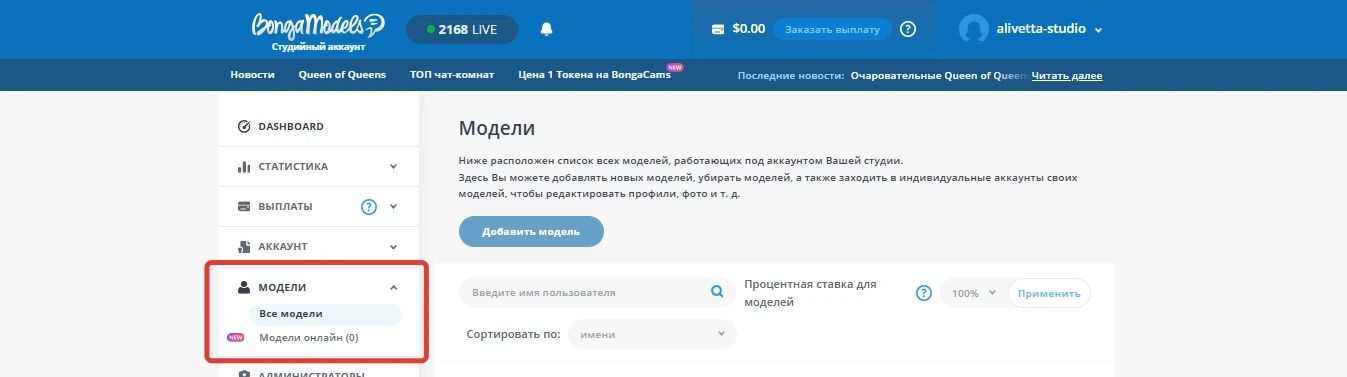Open payout help question mark in header
This screenshot has height=377, width=1347.
(x=908, y=29)
